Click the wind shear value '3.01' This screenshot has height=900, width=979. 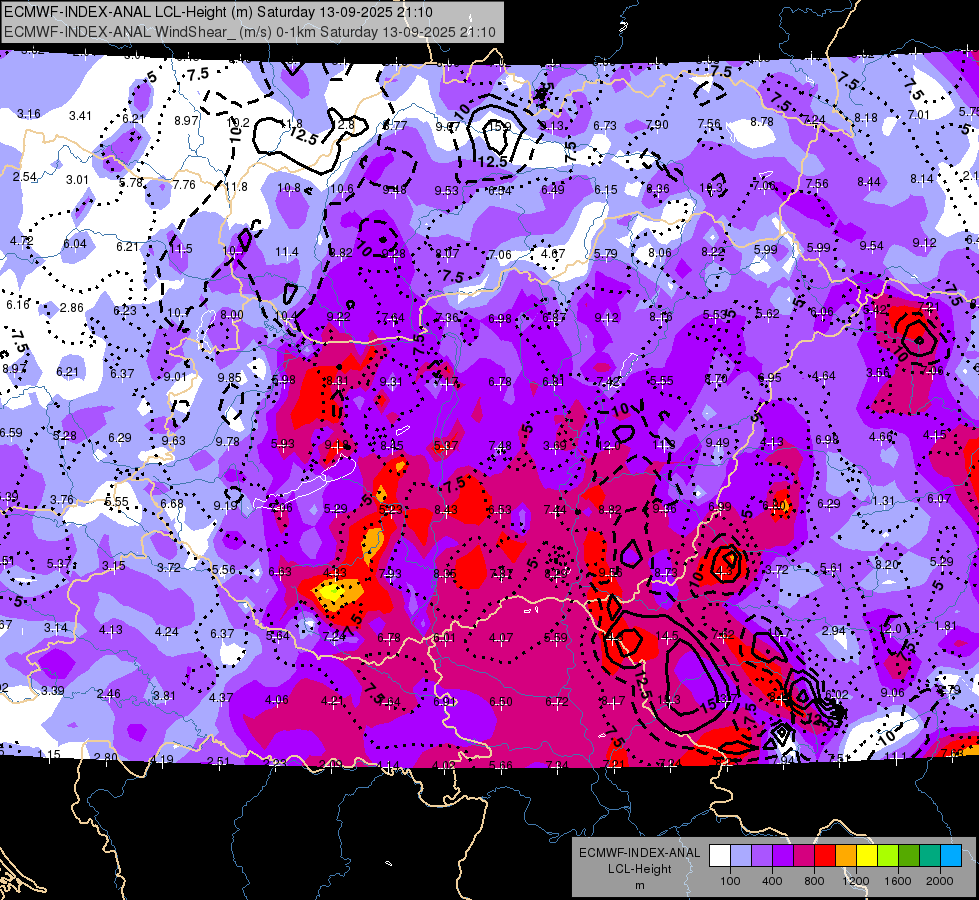tap(77, 180)
